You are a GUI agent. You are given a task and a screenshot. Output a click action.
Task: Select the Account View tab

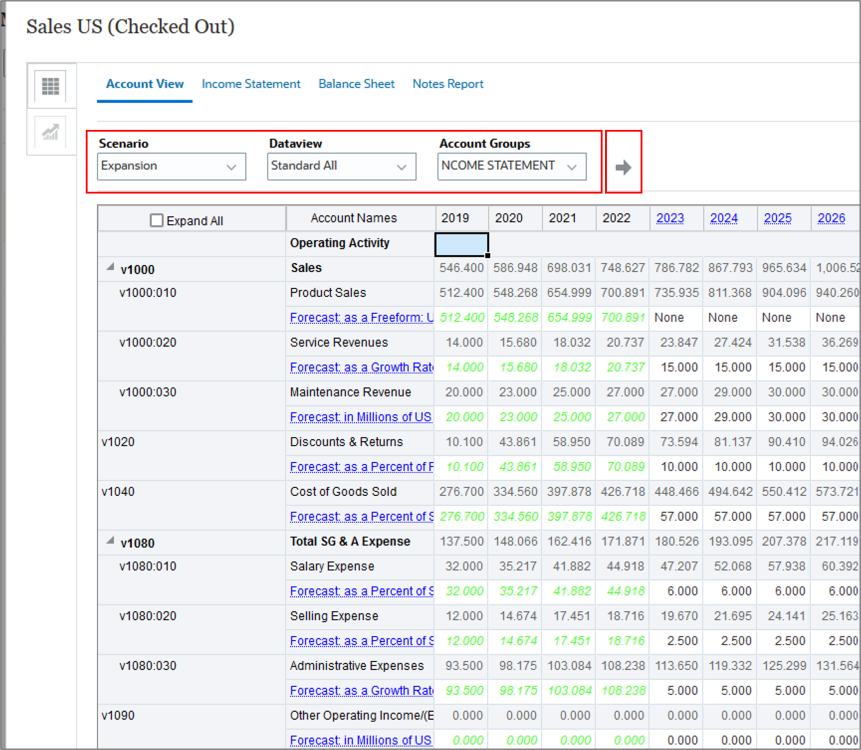click(x=145, y=84)
